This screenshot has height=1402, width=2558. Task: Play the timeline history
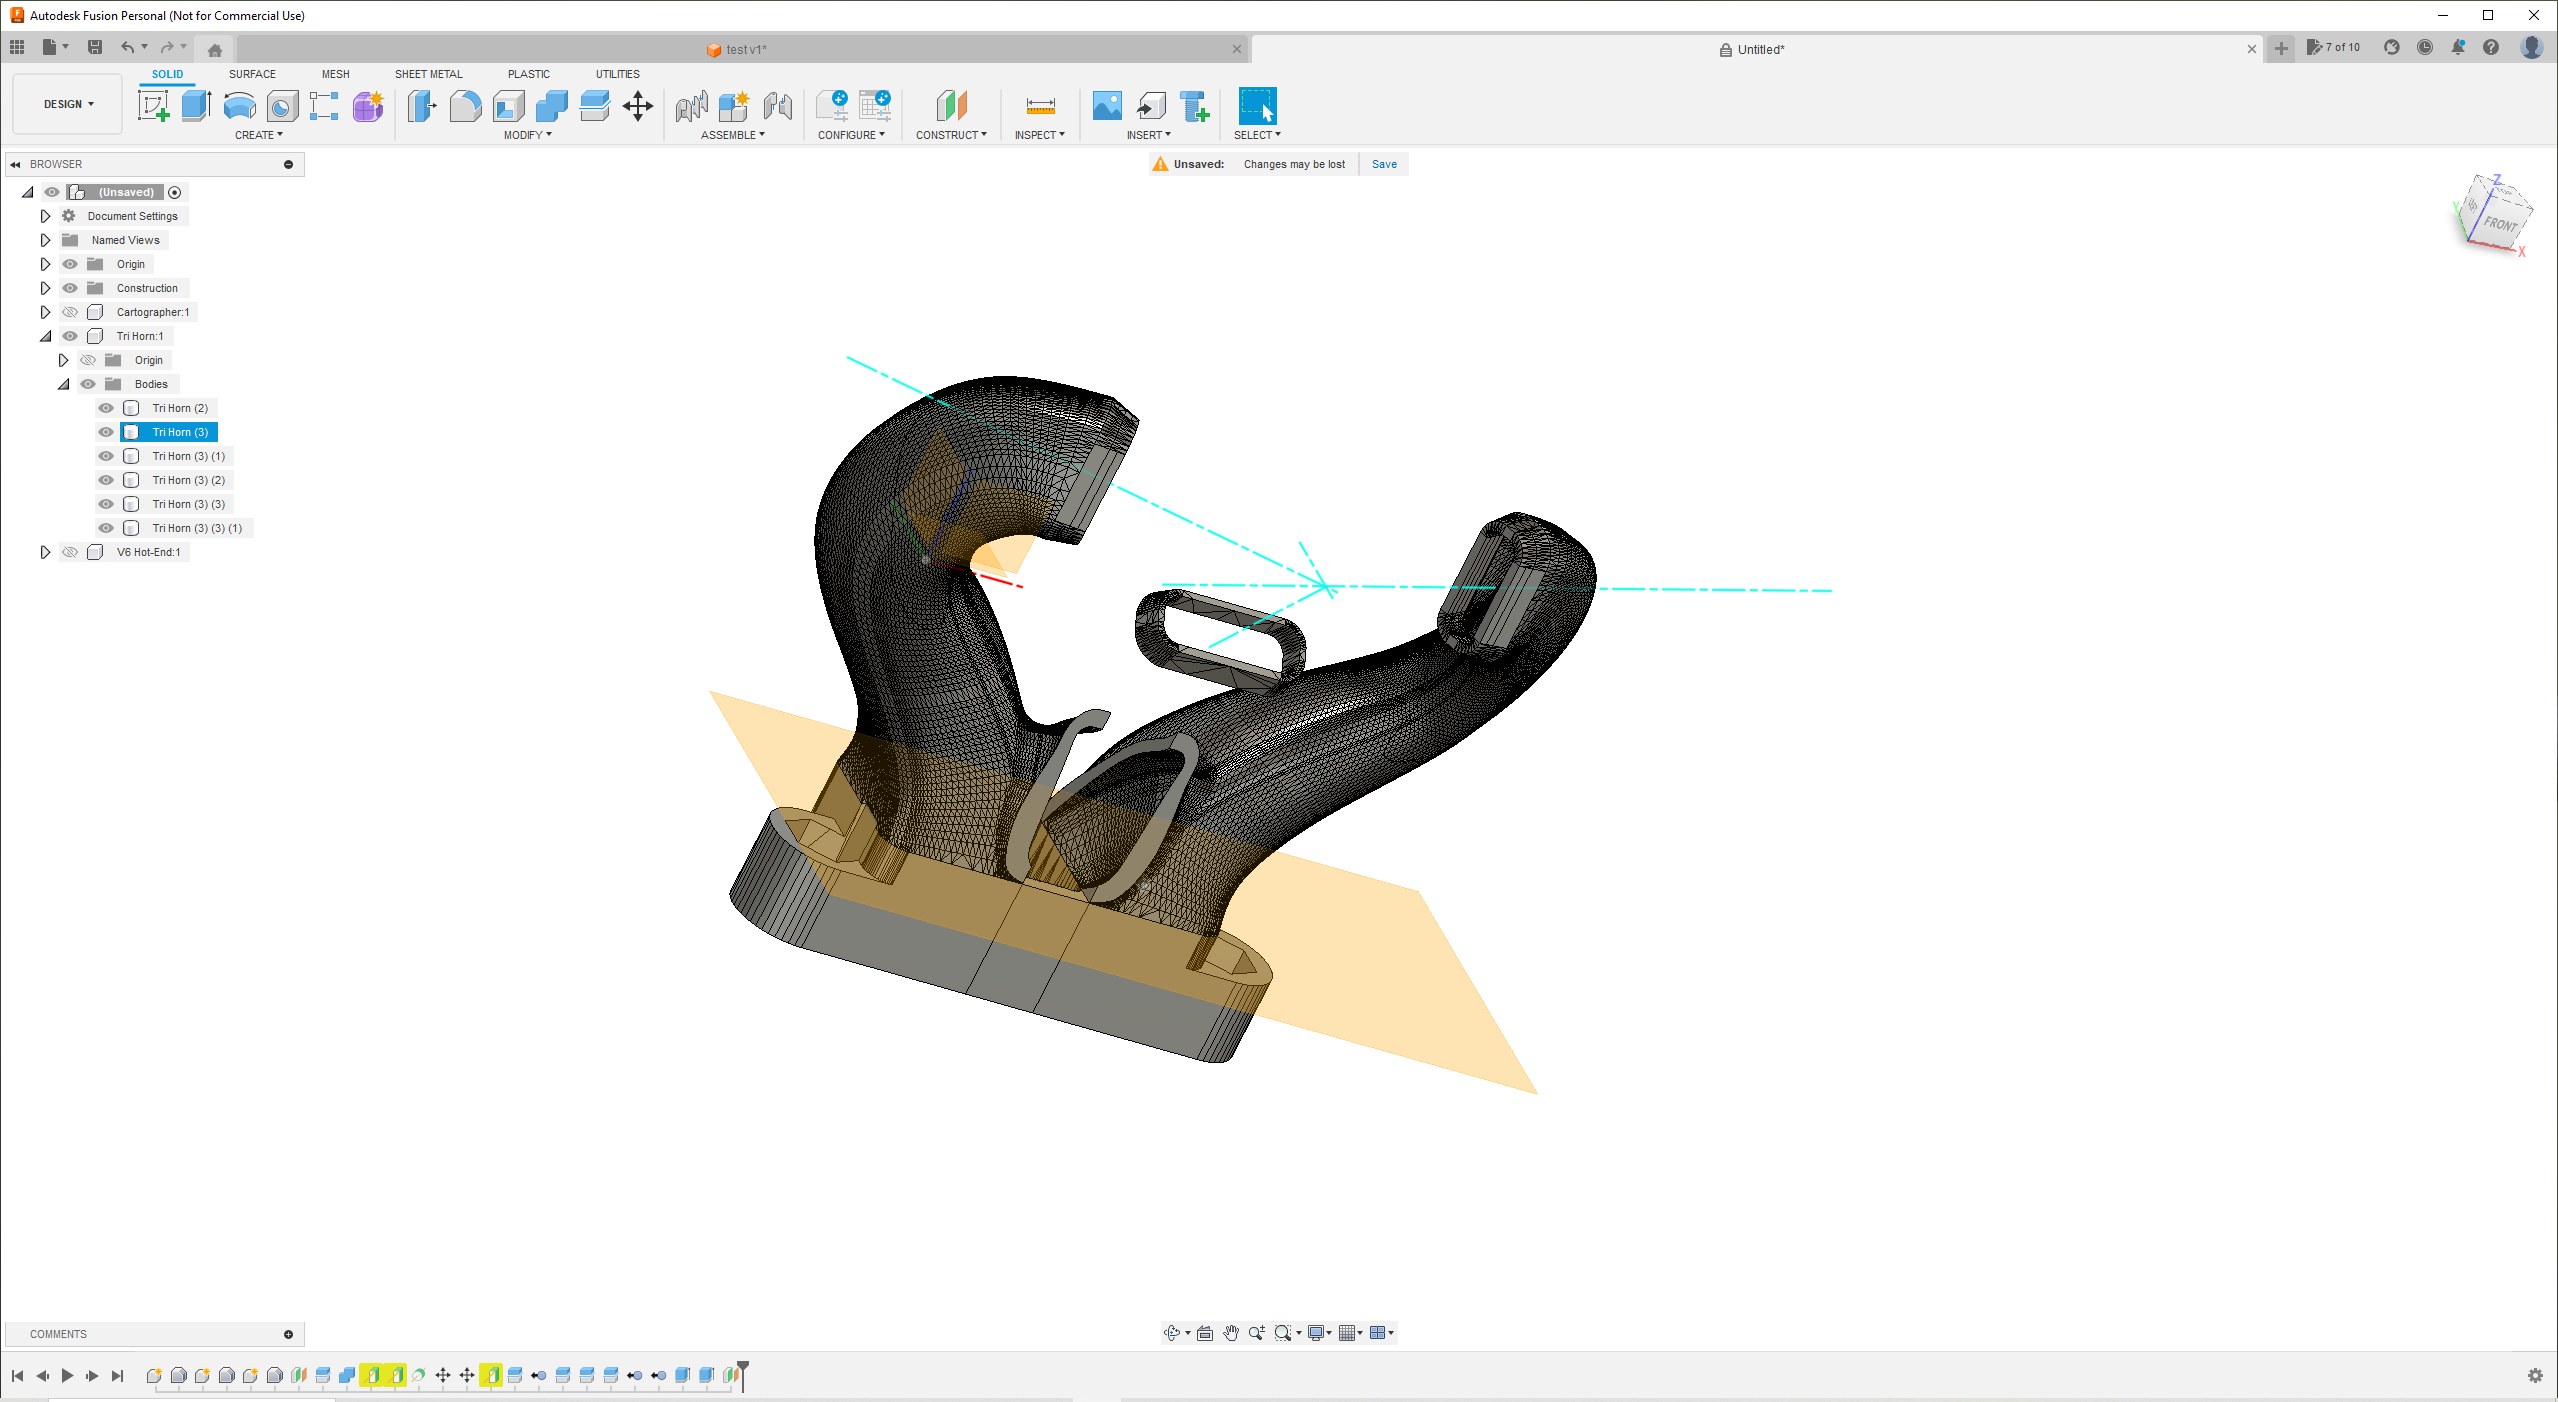click(67, 1376)
